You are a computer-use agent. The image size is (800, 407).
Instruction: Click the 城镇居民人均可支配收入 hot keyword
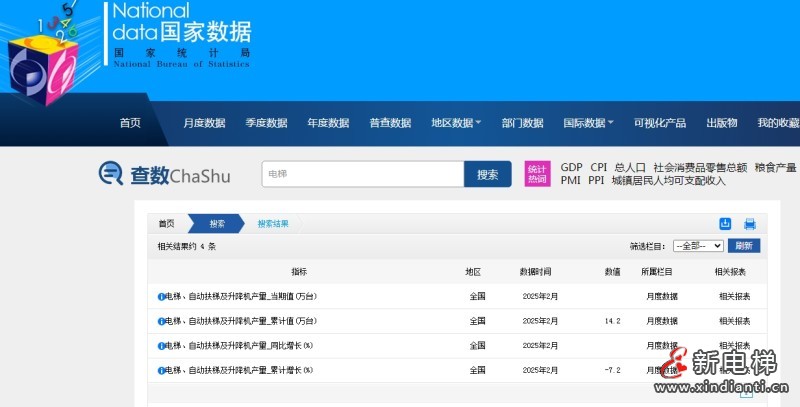point(668,181)
